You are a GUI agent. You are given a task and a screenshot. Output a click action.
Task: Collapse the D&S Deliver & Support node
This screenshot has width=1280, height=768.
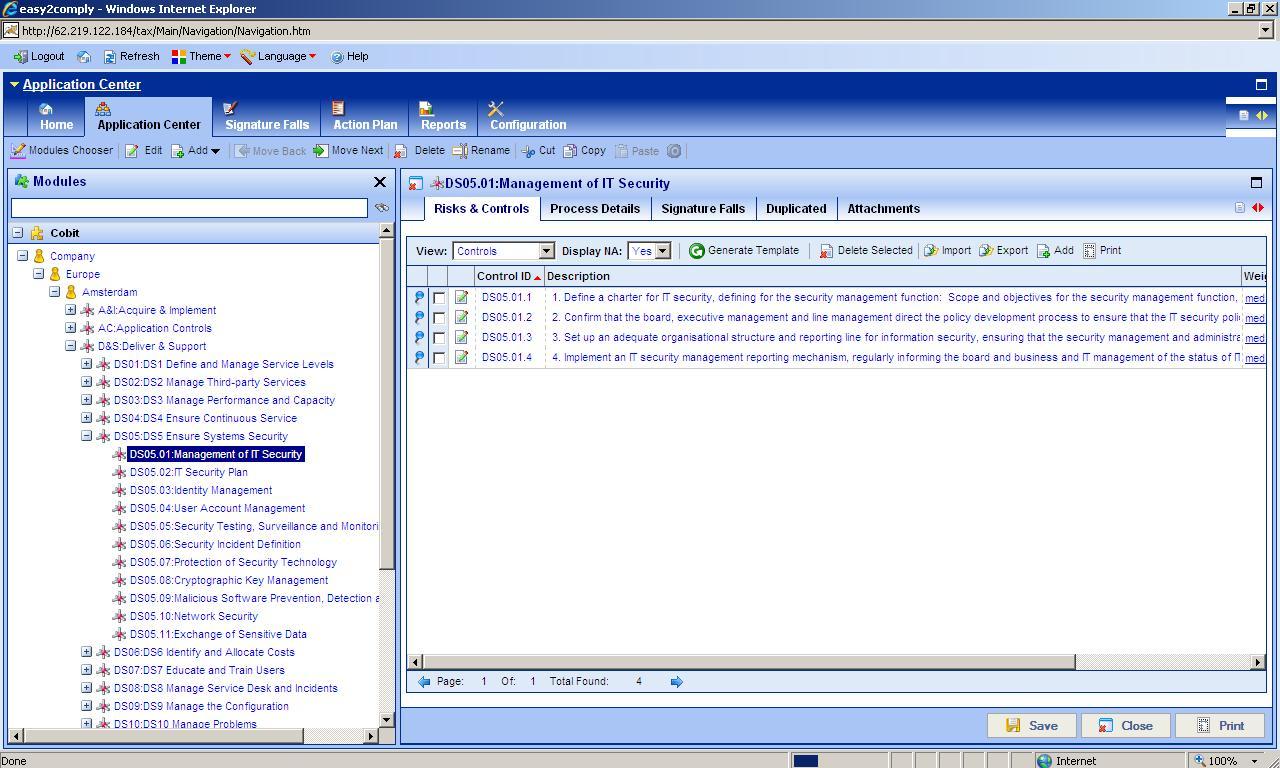[71, 346]
